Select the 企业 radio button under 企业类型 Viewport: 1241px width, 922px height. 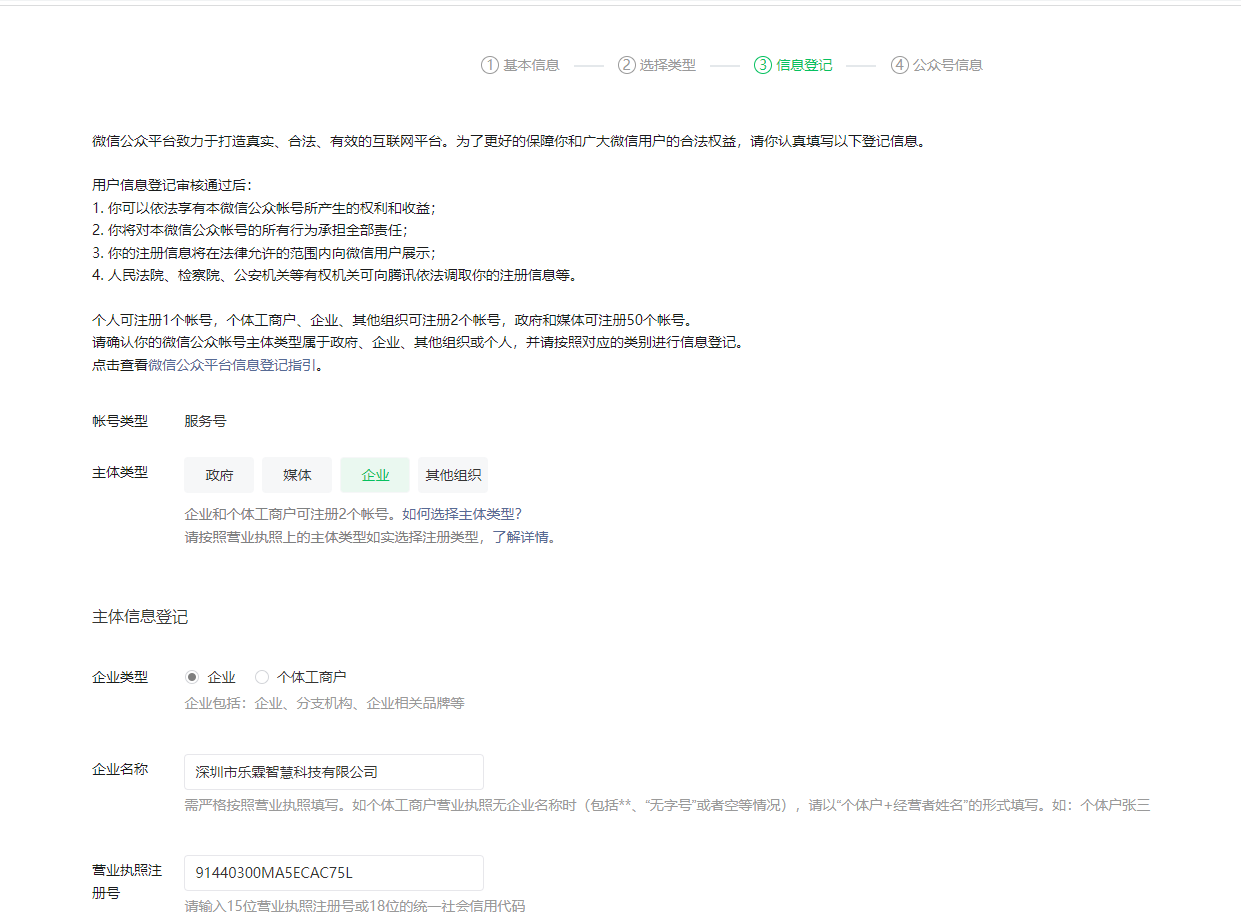click(192, 677)
